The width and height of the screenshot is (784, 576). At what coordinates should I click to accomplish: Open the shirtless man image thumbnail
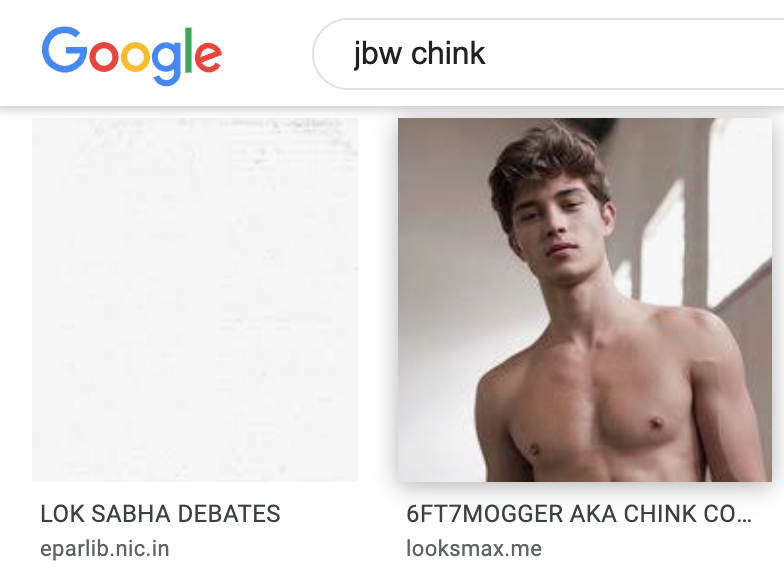pyautogui.click(x=584, y=300)
